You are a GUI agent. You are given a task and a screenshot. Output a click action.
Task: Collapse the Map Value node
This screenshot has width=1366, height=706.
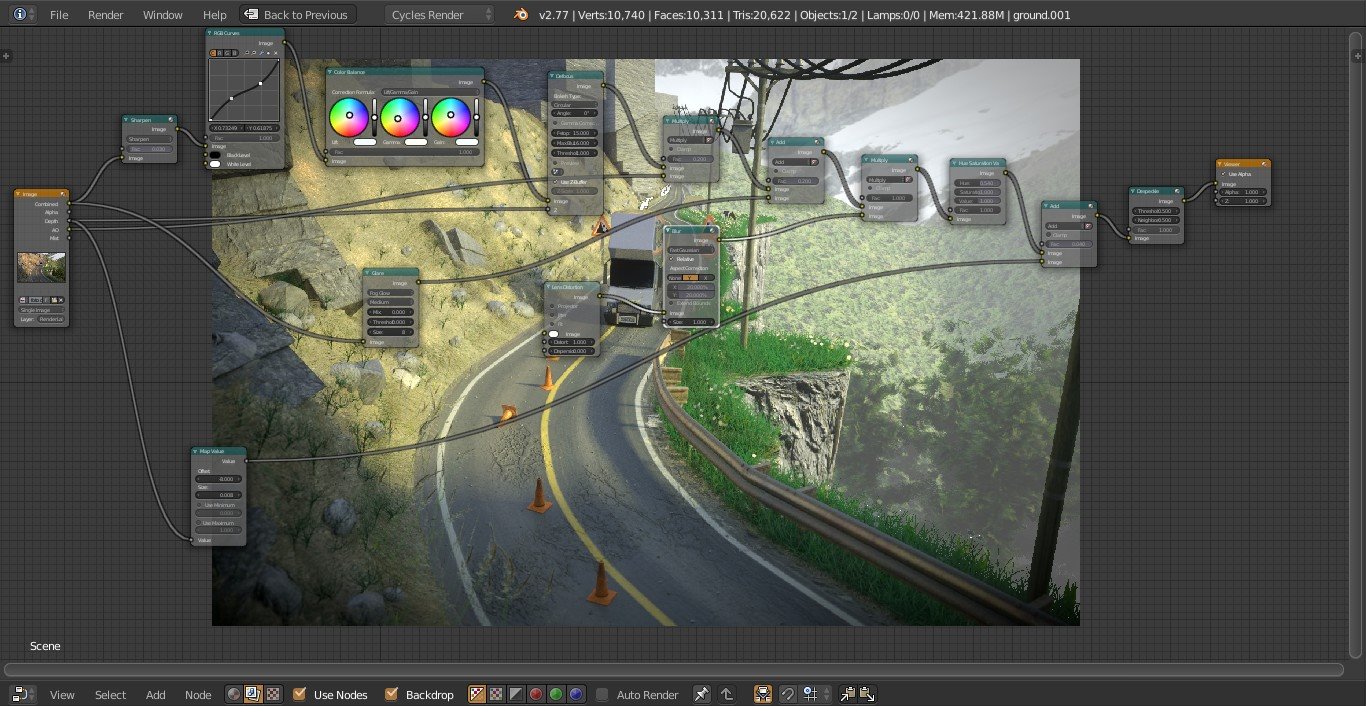click(195, 451)
